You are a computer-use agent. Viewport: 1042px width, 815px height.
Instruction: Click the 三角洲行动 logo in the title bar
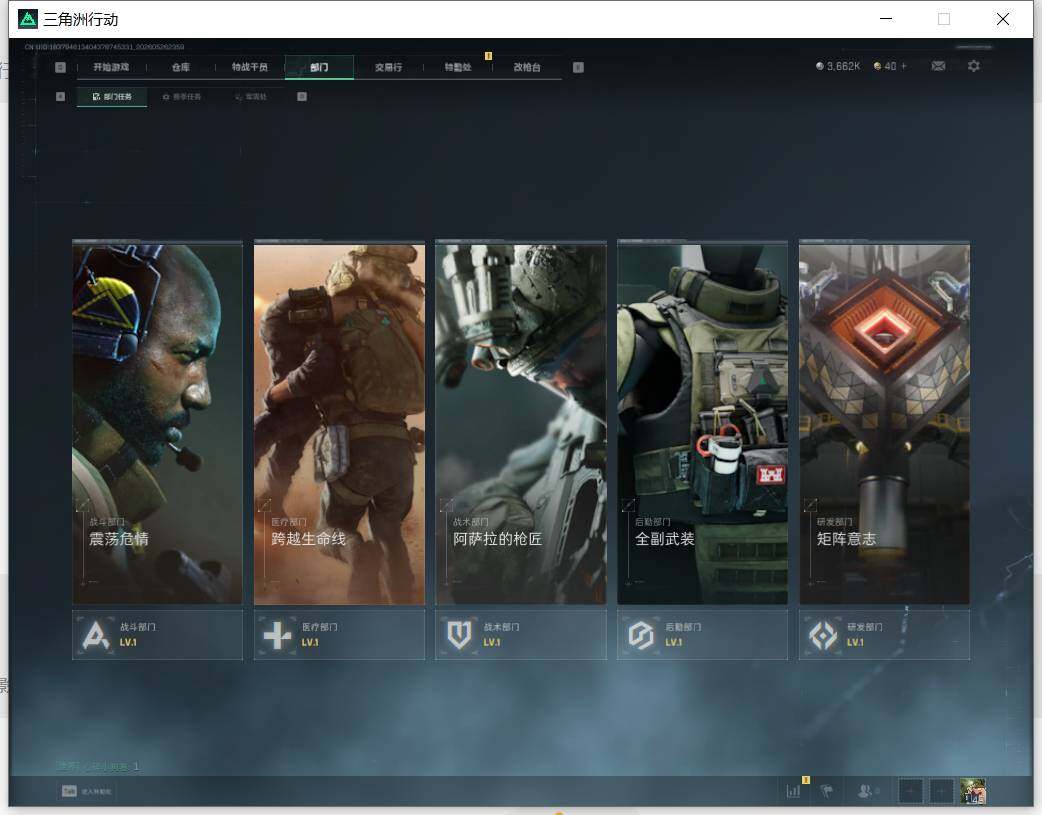28,19
